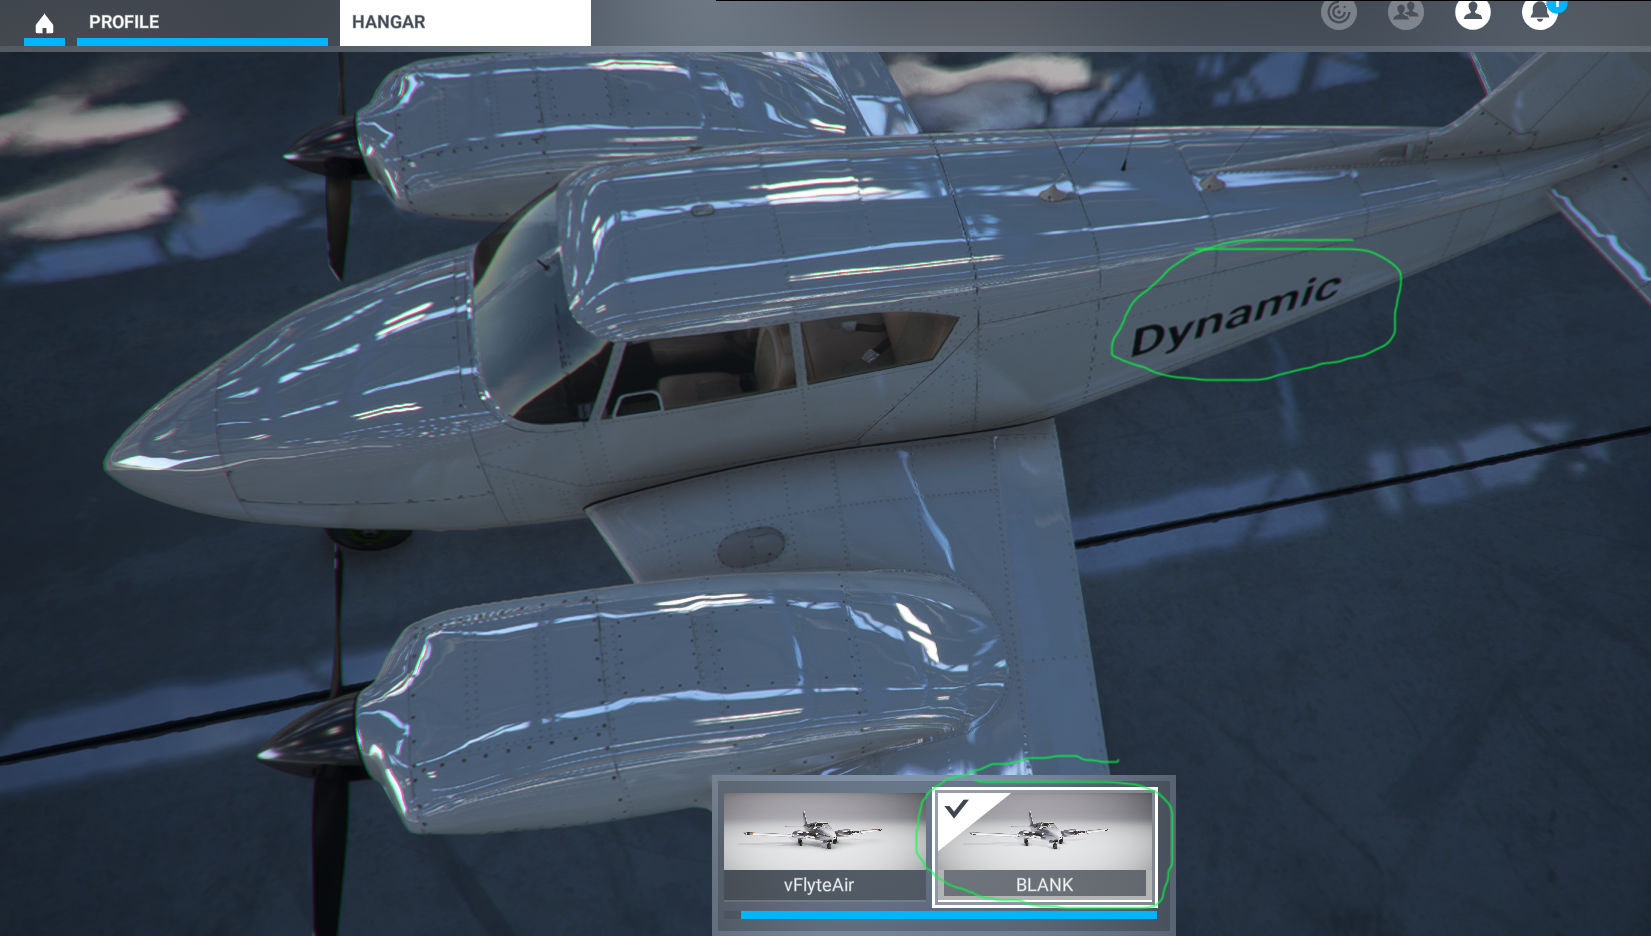Go to the home screen icon
1651x936 pixels.
(44, 23)
